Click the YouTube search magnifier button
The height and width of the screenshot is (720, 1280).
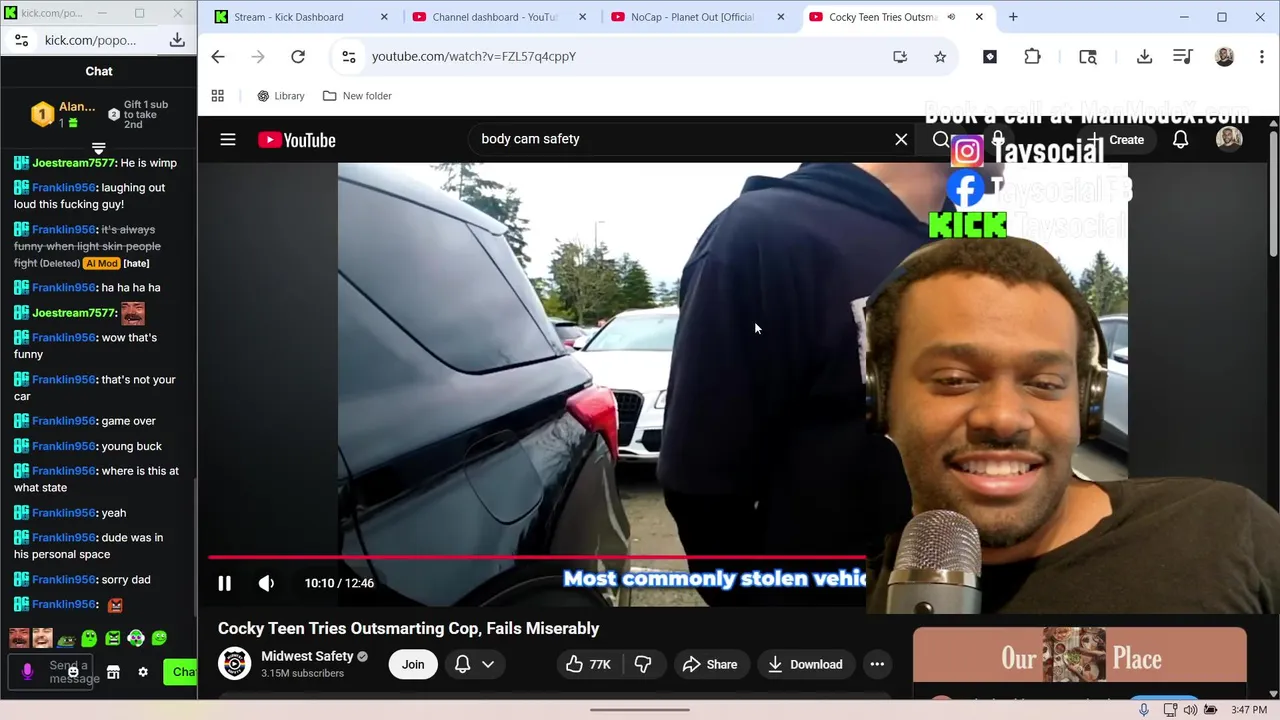pyautogui.click(x=940, y=140)
